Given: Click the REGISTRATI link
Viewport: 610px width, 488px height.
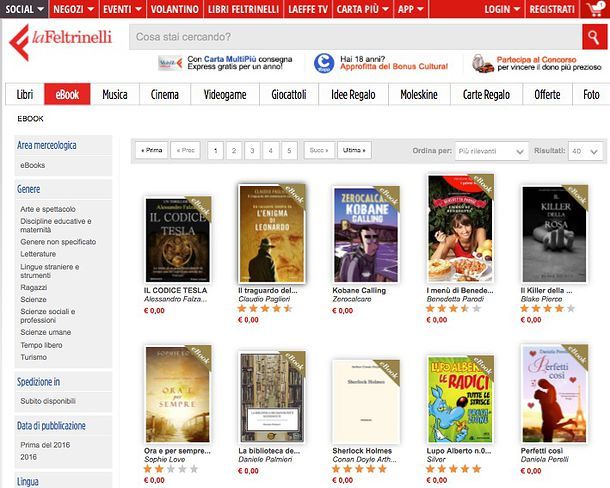Looking at the screenshot, I should pyautogui.click(x=552, y=9).
